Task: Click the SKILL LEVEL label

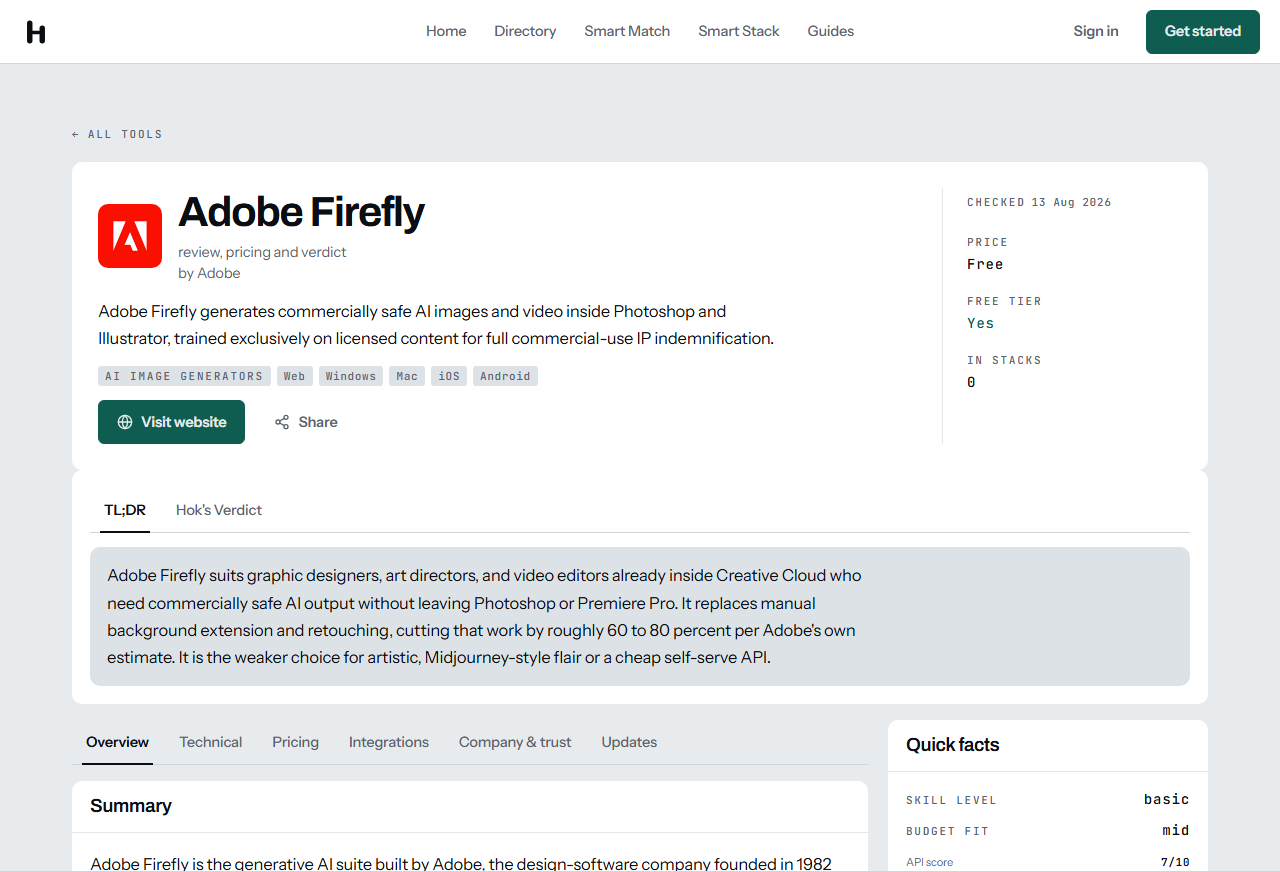Action: tap(951, 800)
